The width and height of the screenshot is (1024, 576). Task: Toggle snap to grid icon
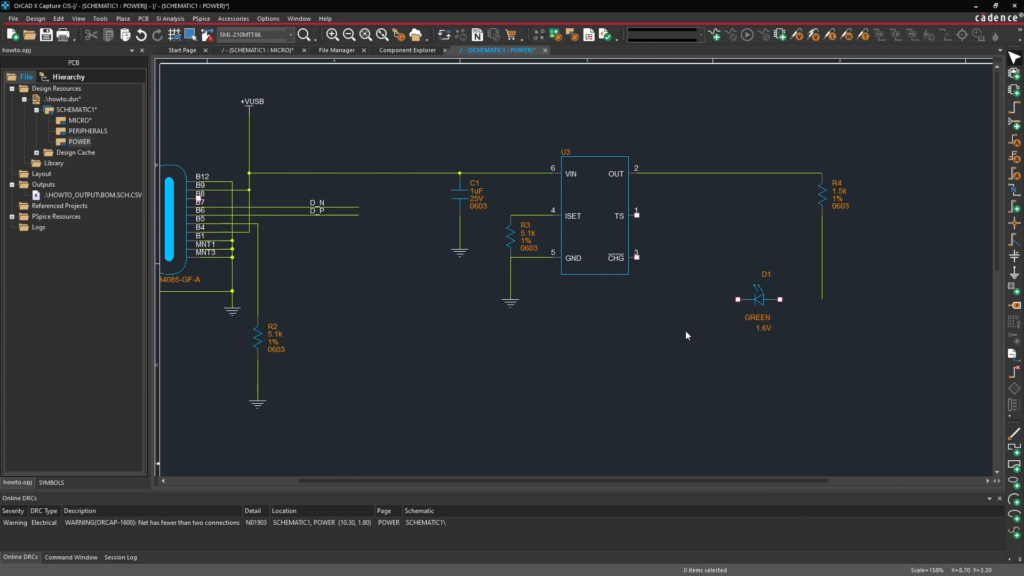(174, 35)
